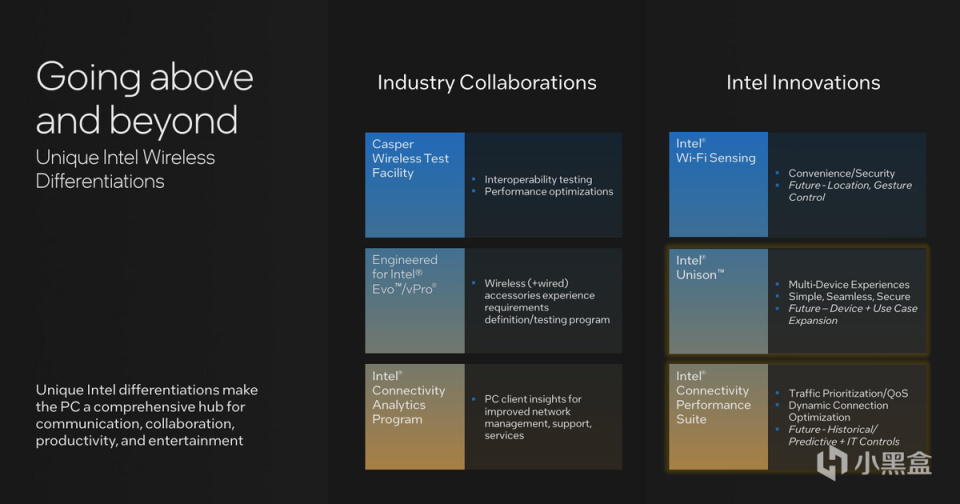Select the "Multi-Device Experiences" bullet
This screenshot has width=960, height=504.
pyautogui.click(x=849, y=285)
